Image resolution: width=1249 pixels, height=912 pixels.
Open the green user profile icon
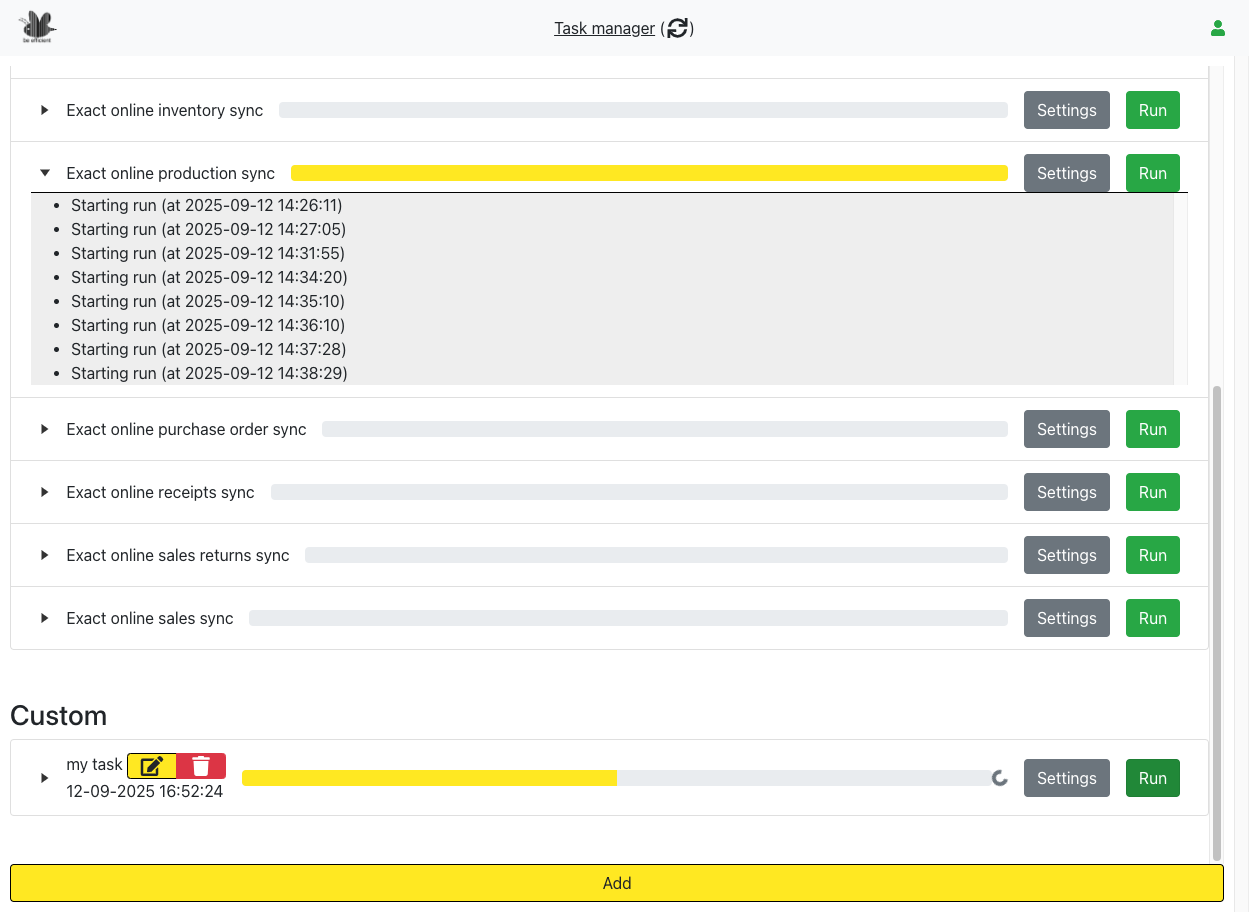click(1217, 28)
